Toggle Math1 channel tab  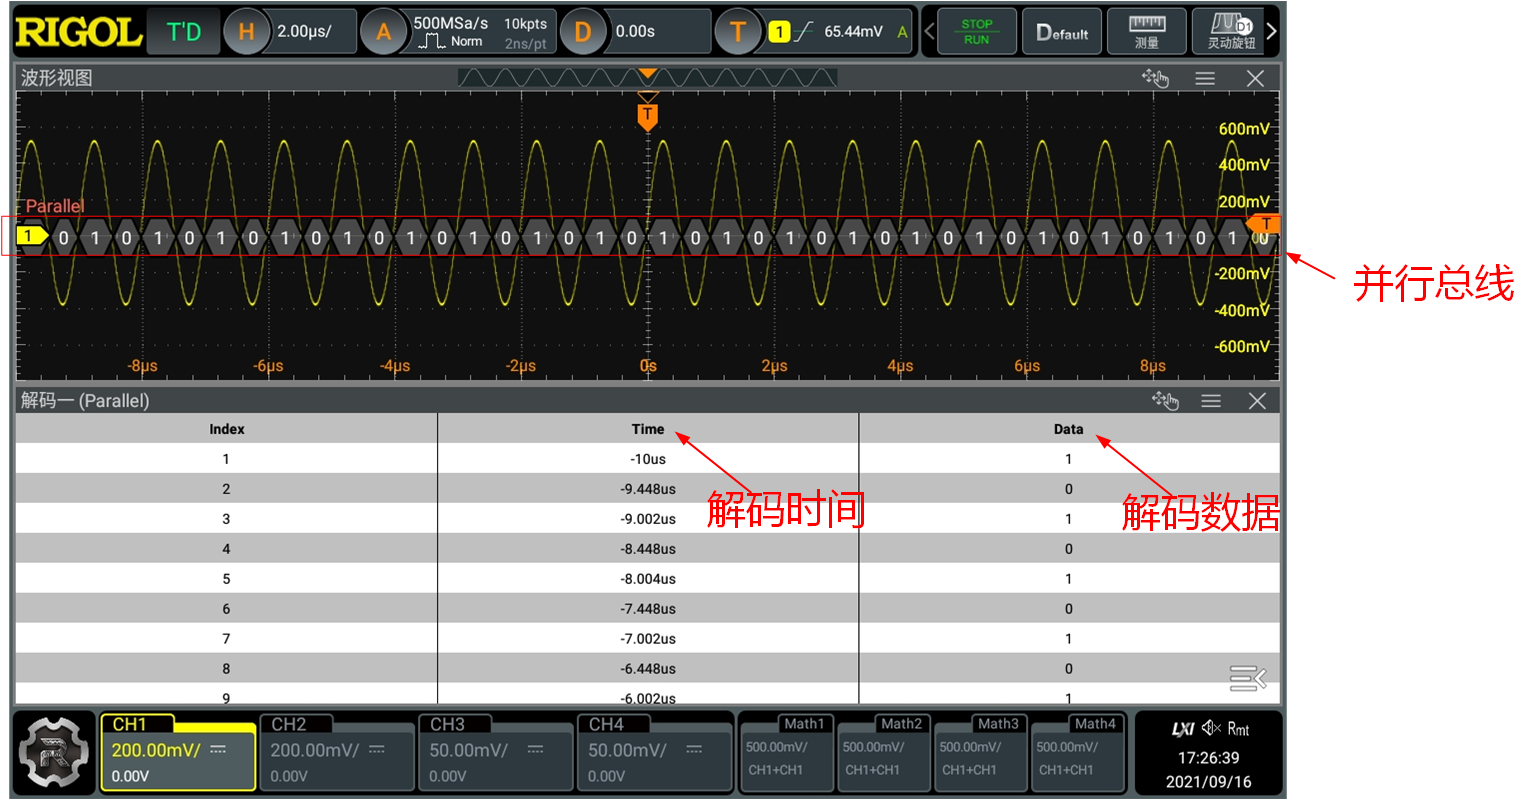tap(785, 753)
